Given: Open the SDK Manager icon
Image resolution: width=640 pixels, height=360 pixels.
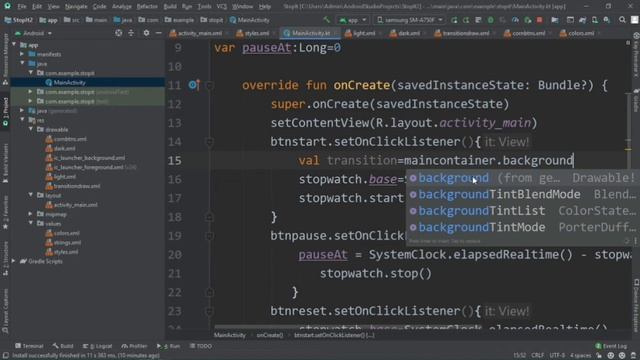Looking at the screenshot, I should (607, 20).
